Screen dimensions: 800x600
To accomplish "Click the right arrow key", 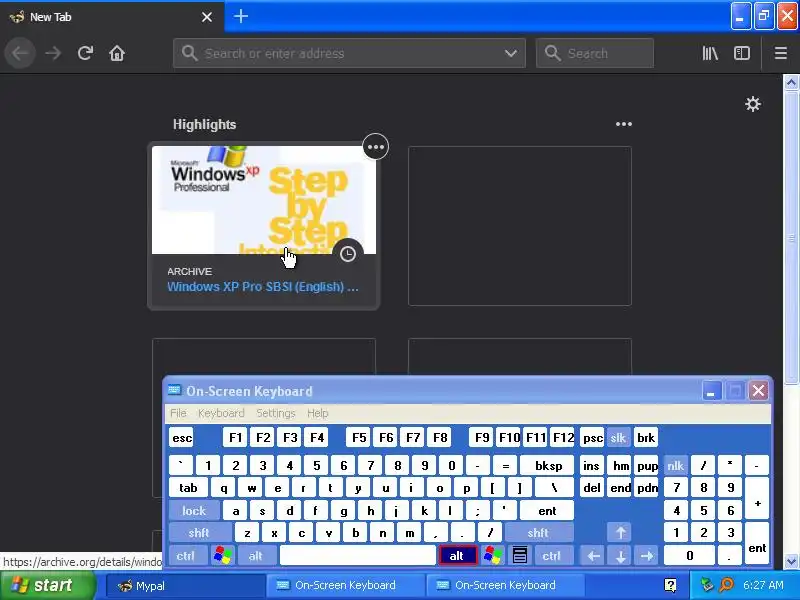I will tap(646, 556).
